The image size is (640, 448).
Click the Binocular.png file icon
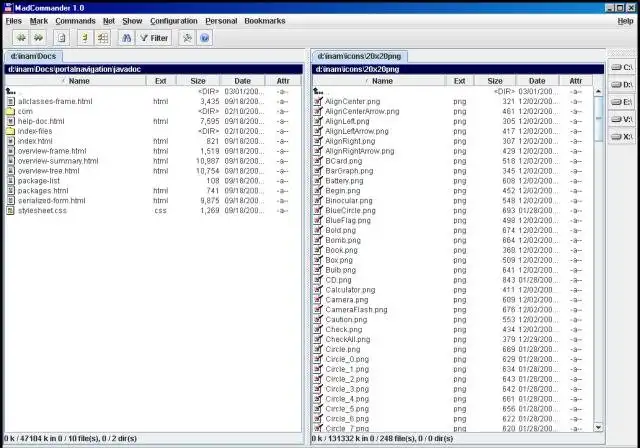click(x=318, y=201)
